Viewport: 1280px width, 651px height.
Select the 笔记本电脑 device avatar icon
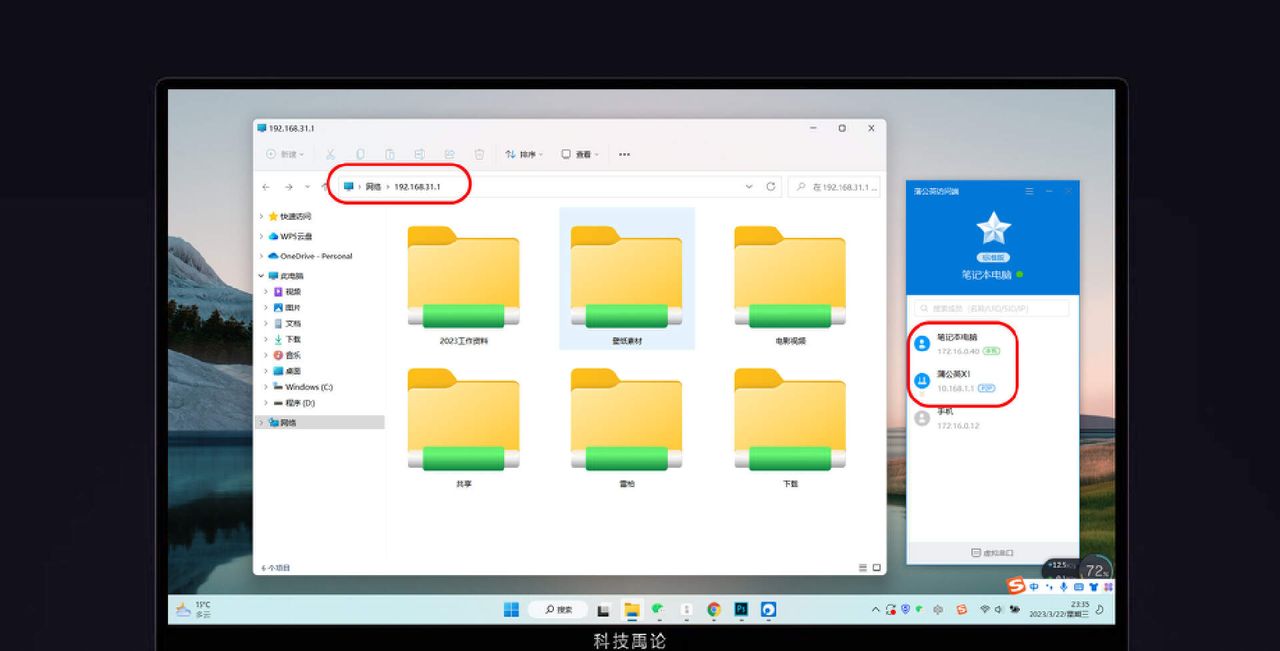922,343
